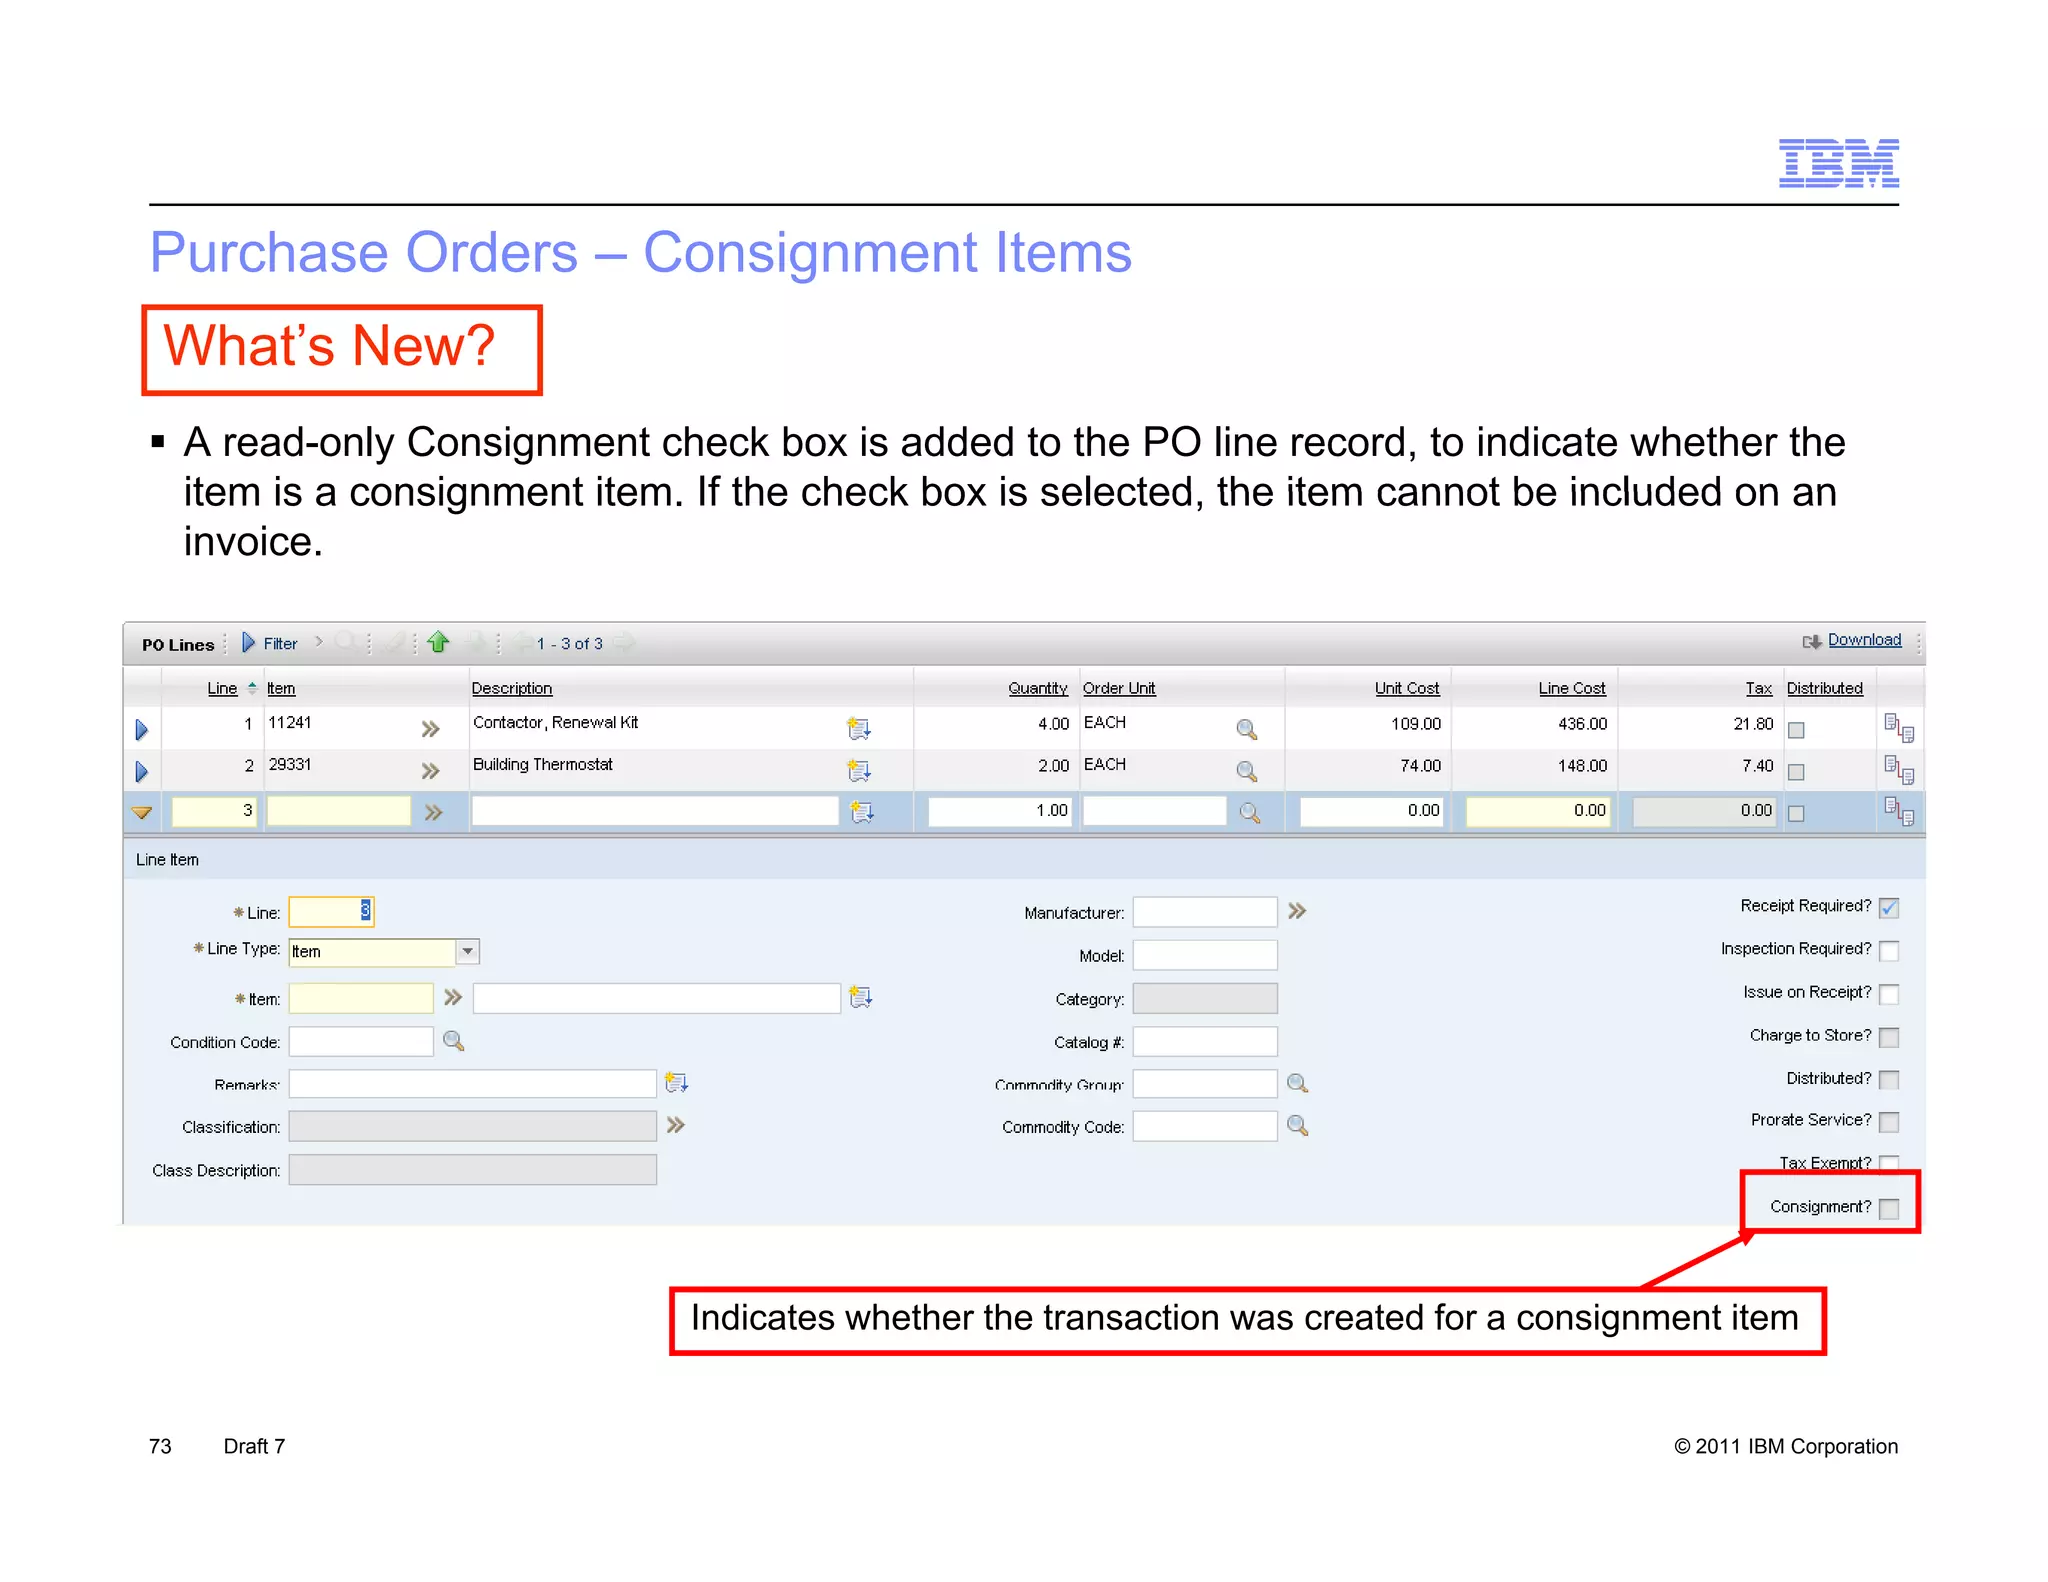Sort by the Line column header

222,688
